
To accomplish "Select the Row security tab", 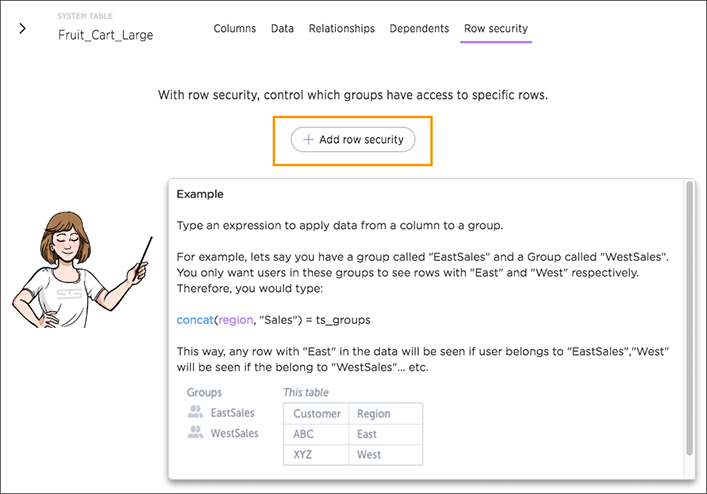I will click(x=496, y=28).
